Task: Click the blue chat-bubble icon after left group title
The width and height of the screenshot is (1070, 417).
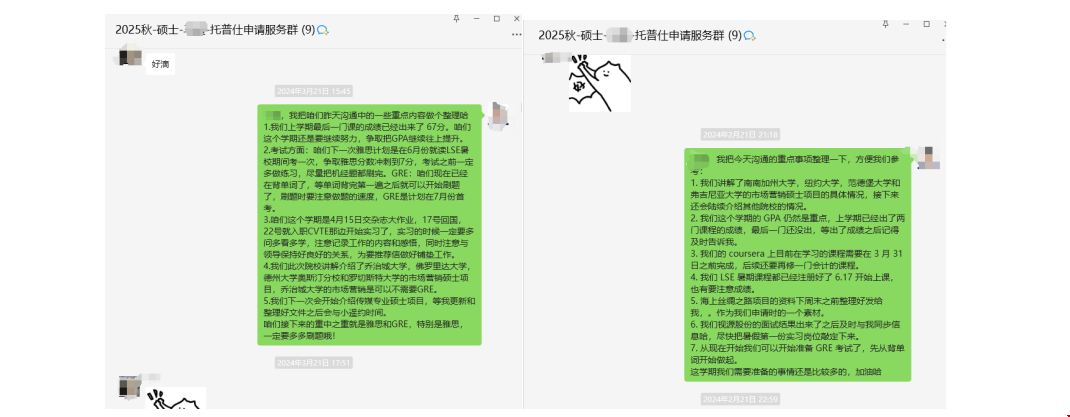Action: [x=323, y=30]
